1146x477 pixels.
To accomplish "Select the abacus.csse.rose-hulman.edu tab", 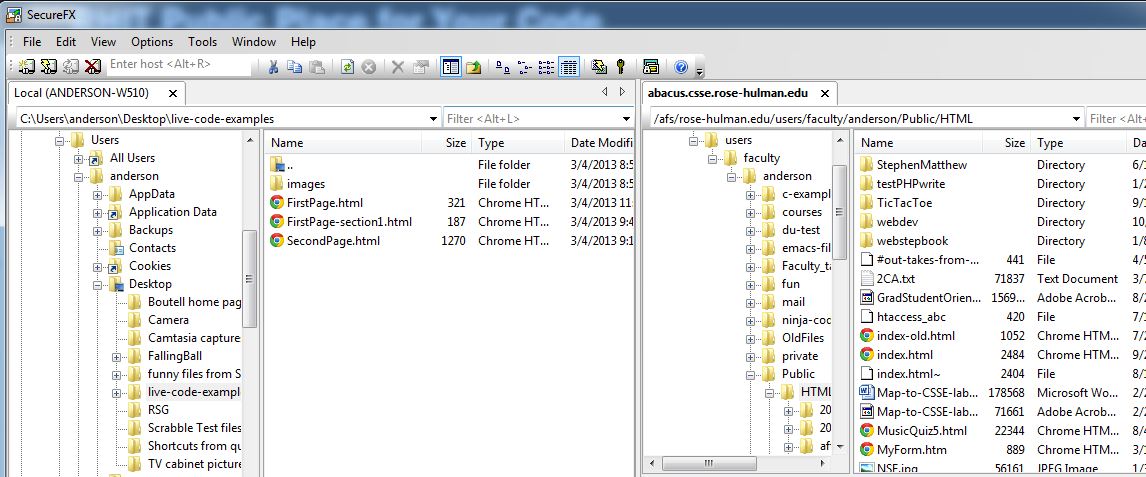I will [727, 93].
